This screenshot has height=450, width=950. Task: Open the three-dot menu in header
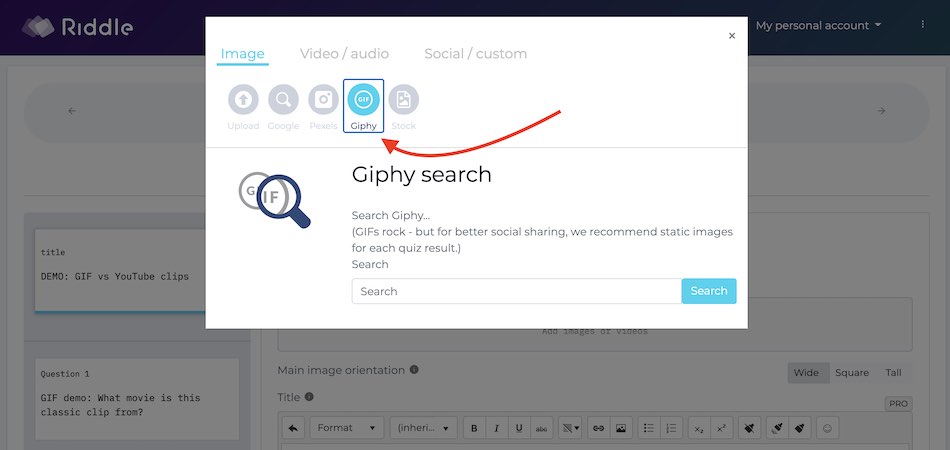(x=923, y=24)
